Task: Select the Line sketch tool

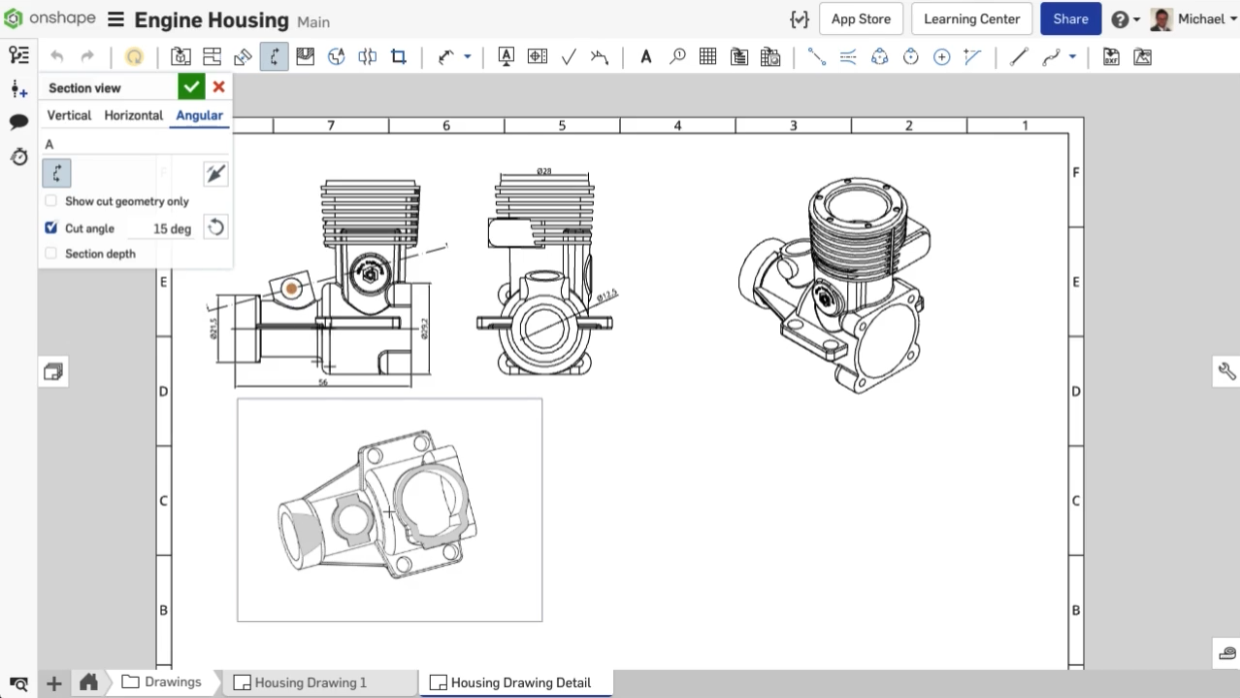Action: coord(1019,57)
